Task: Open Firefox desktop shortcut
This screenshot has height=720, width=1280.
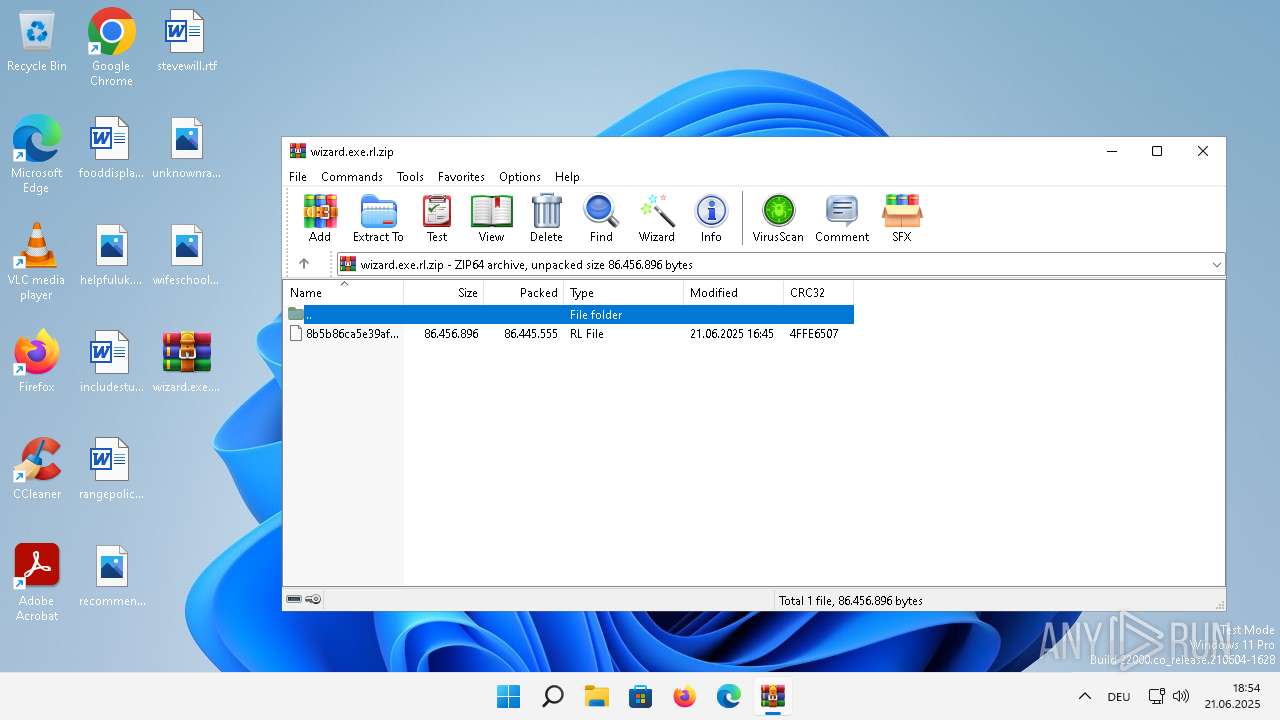Action: 37,360
